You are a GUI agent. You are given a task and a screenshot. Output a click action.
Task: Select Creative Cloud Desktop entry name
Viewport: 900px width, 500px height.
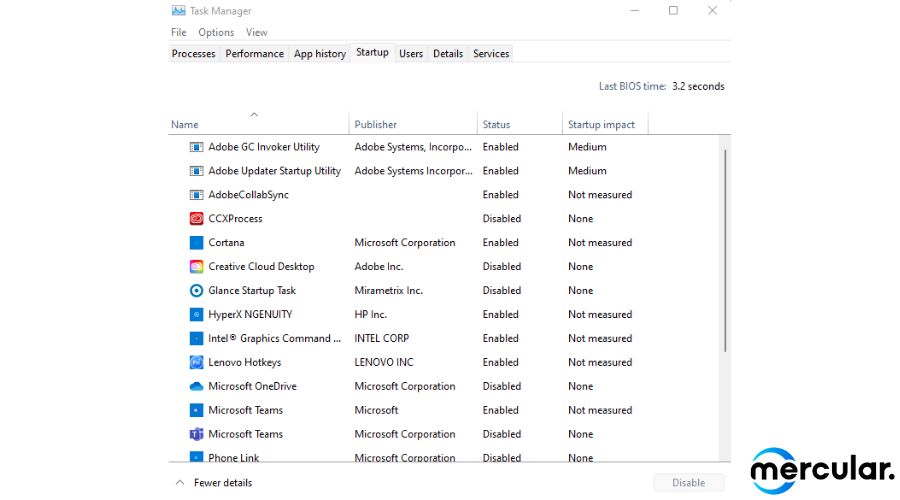coord(261,267)
